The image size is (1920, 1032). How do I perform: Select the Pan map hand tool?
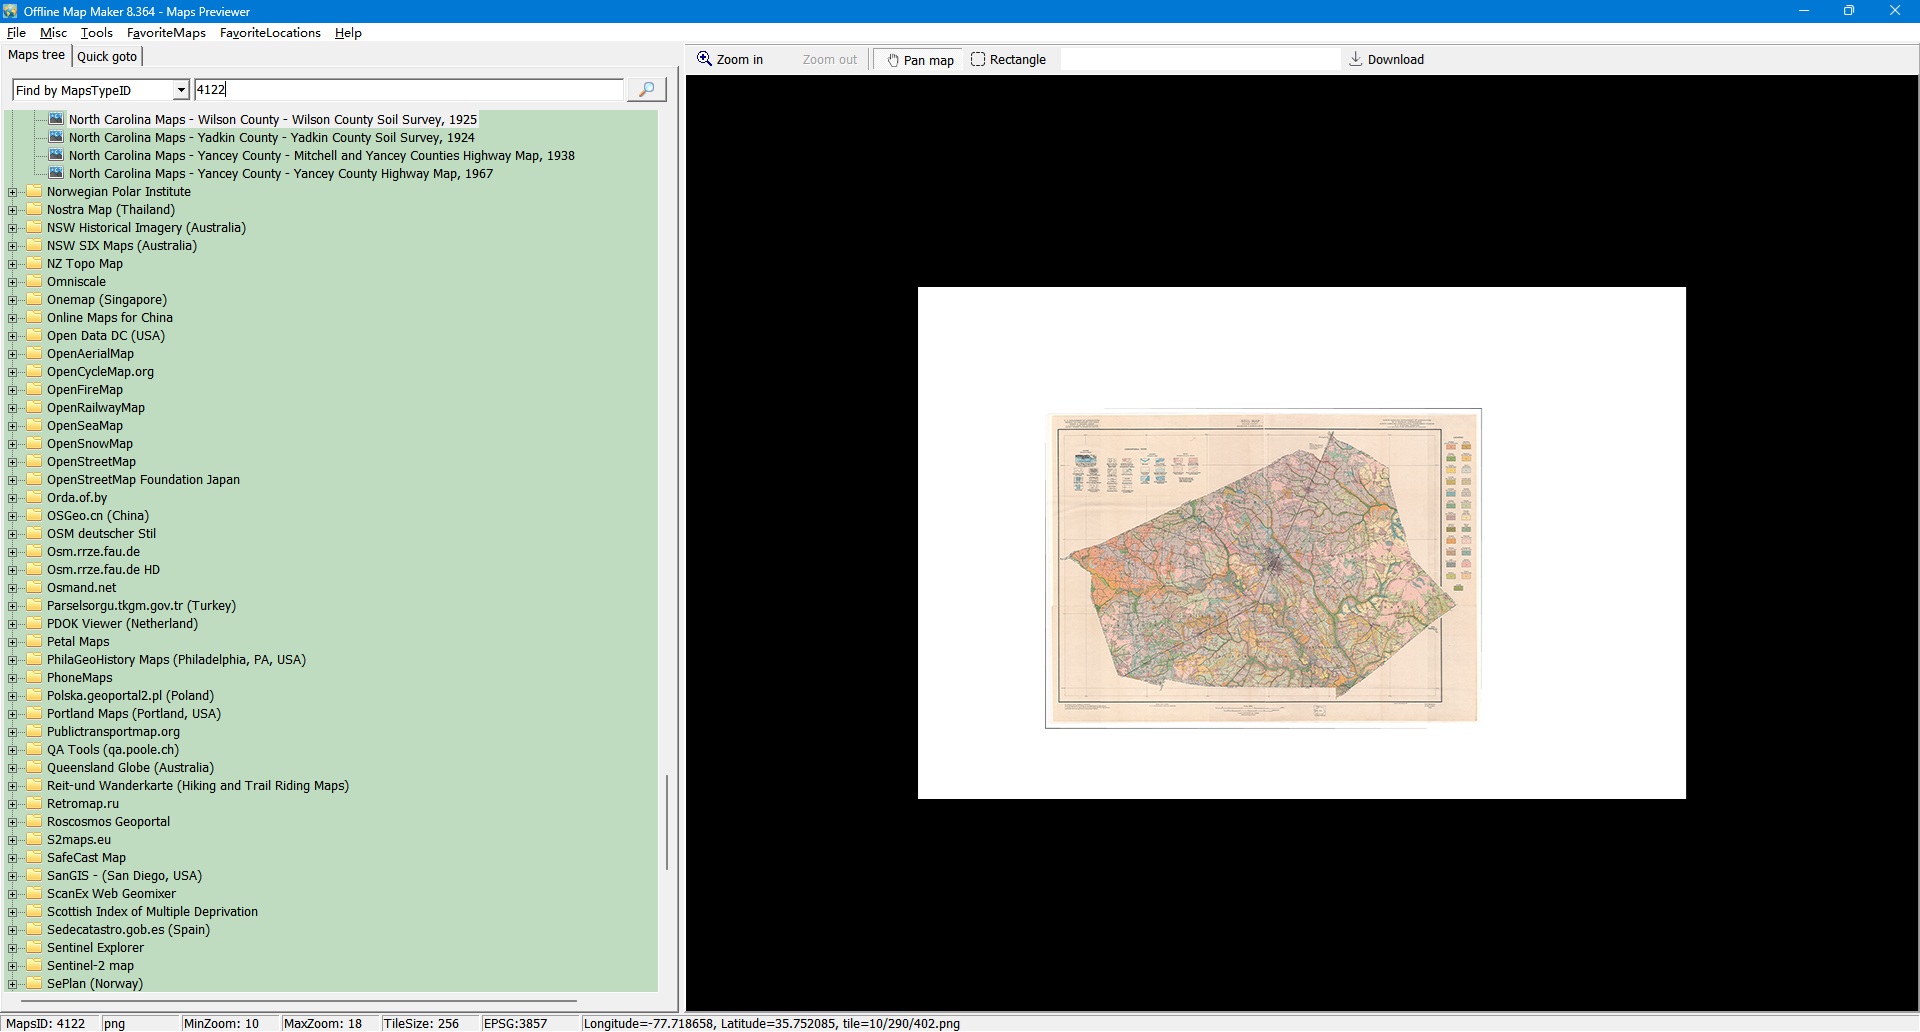[x=919, y=60]
